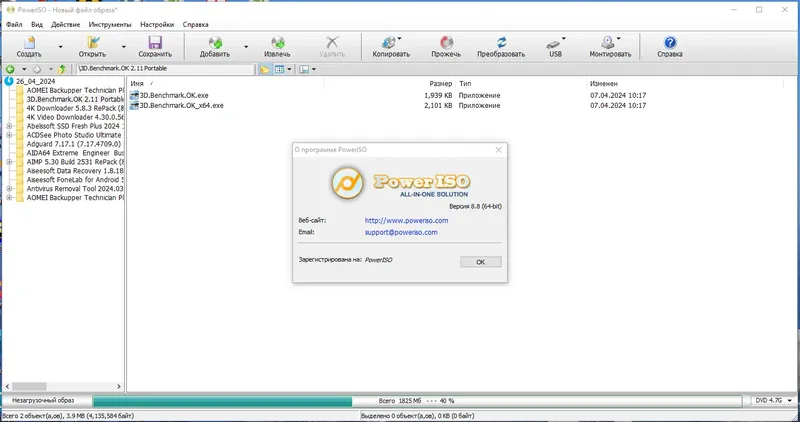This screenshot has height=422, width=800.
Task: Select Aiseesoft FoneLab for Android folder
Action: pyautogui.click(x=75, y=180)
